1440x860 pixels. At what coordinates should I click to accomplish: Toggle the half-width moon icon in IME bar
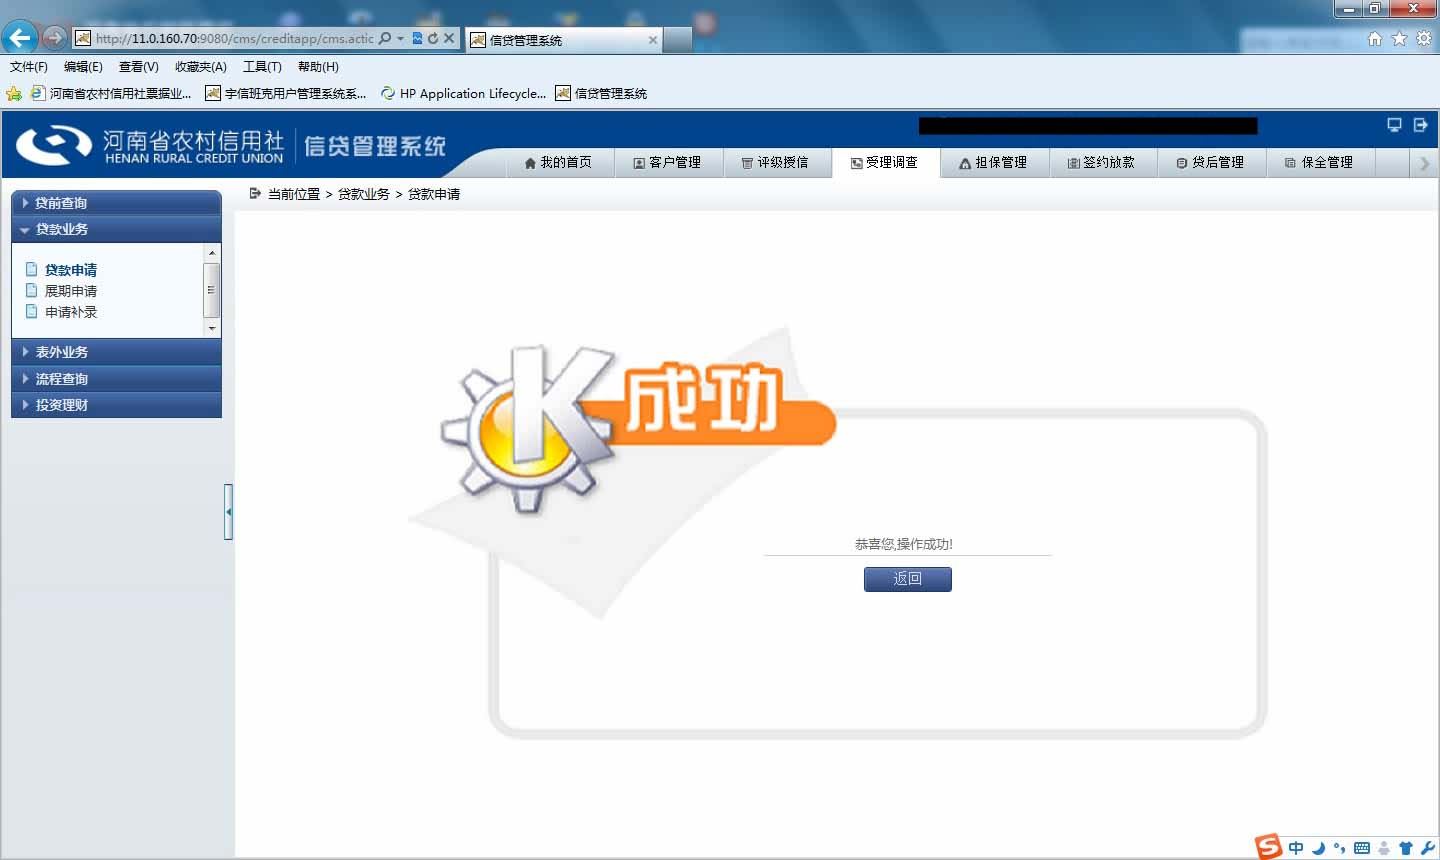coord(1318,848)
